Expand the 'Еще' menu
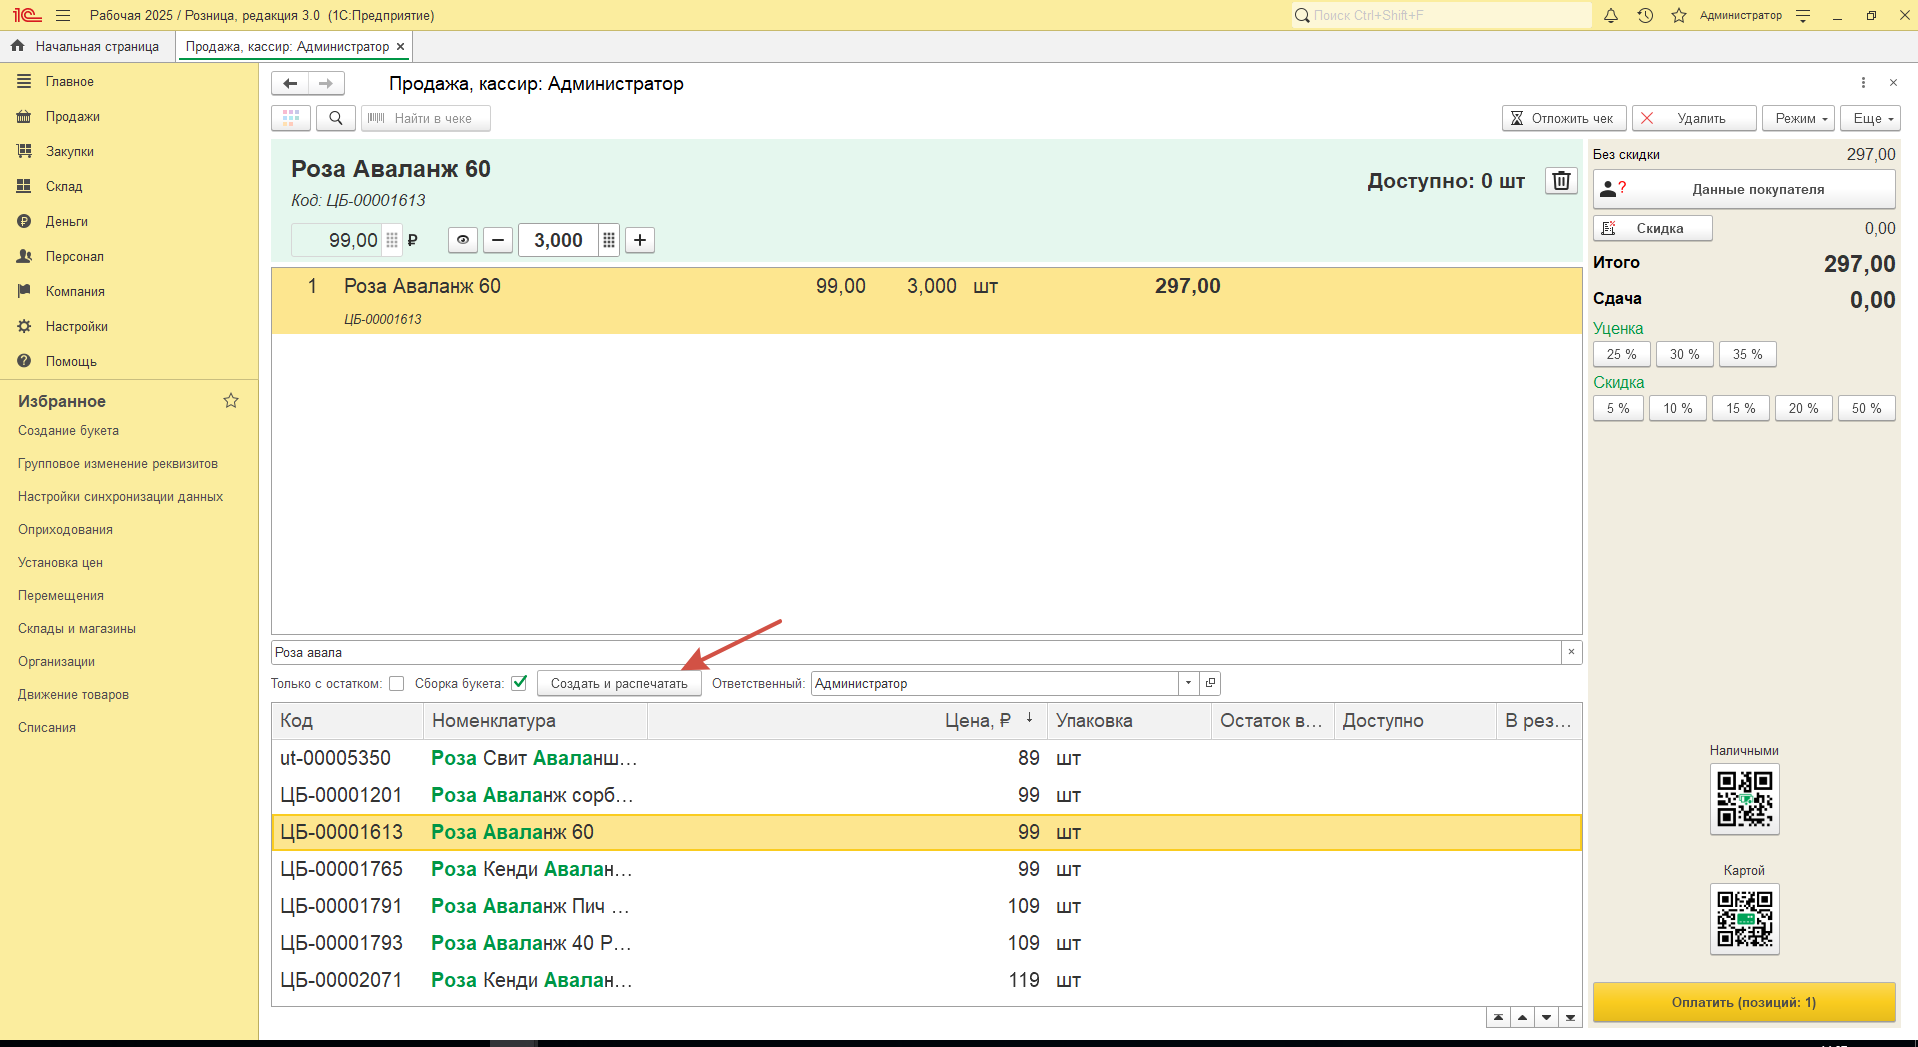Image resolution: width=1918 pixels, height=1047 pixels. pos(1871,118)
